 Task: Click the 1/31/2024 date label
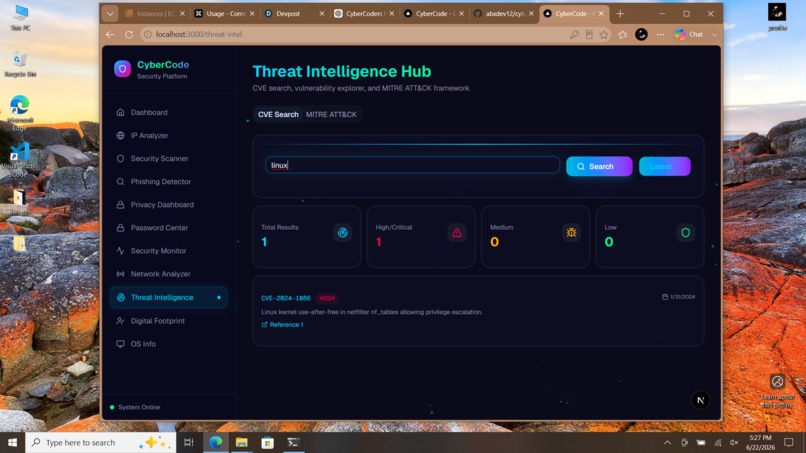(x=679, y=297)
